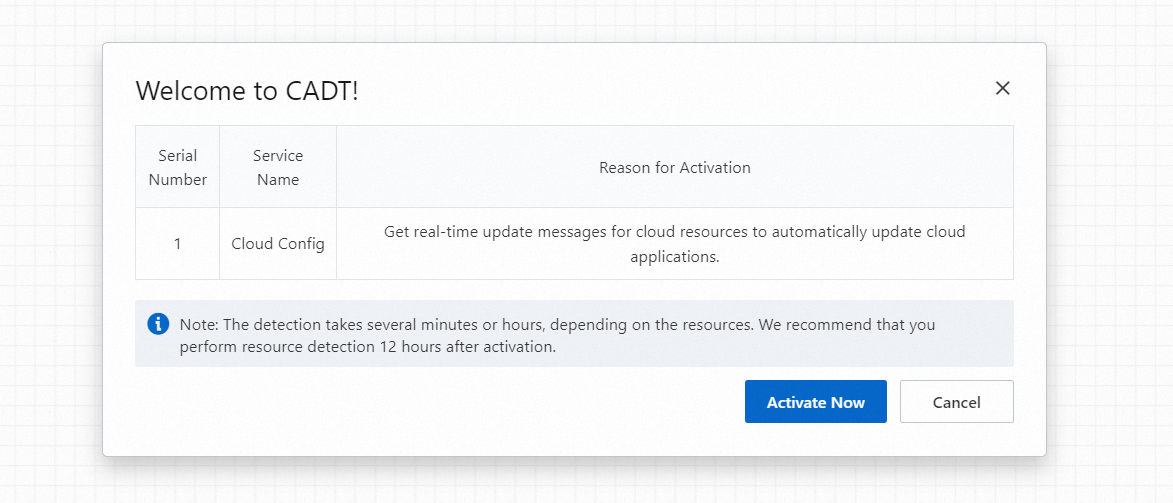This screenshot has height=503, width=1173.
Task: Select the Service Name column header
Action: (x=278, y=167)
